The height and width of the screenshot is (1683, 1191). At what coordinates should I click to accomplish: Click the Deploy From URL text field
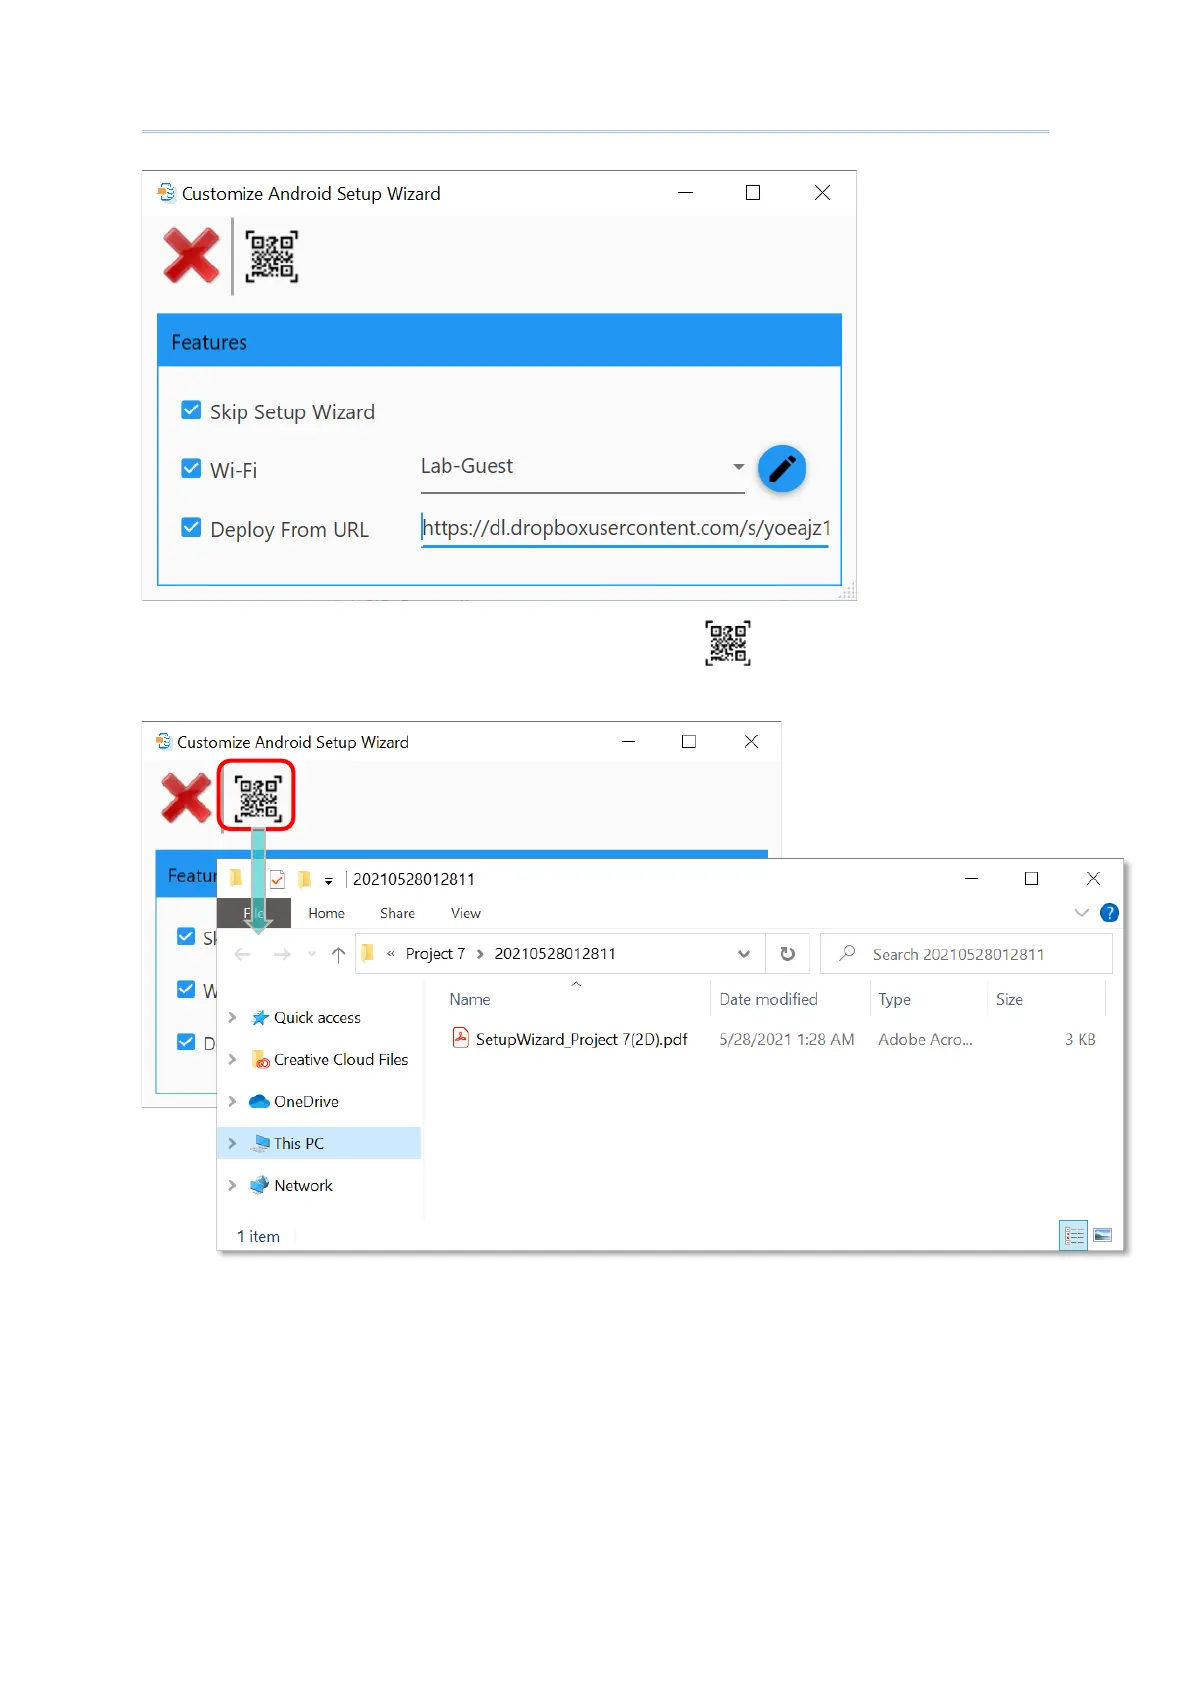point(626,528)
